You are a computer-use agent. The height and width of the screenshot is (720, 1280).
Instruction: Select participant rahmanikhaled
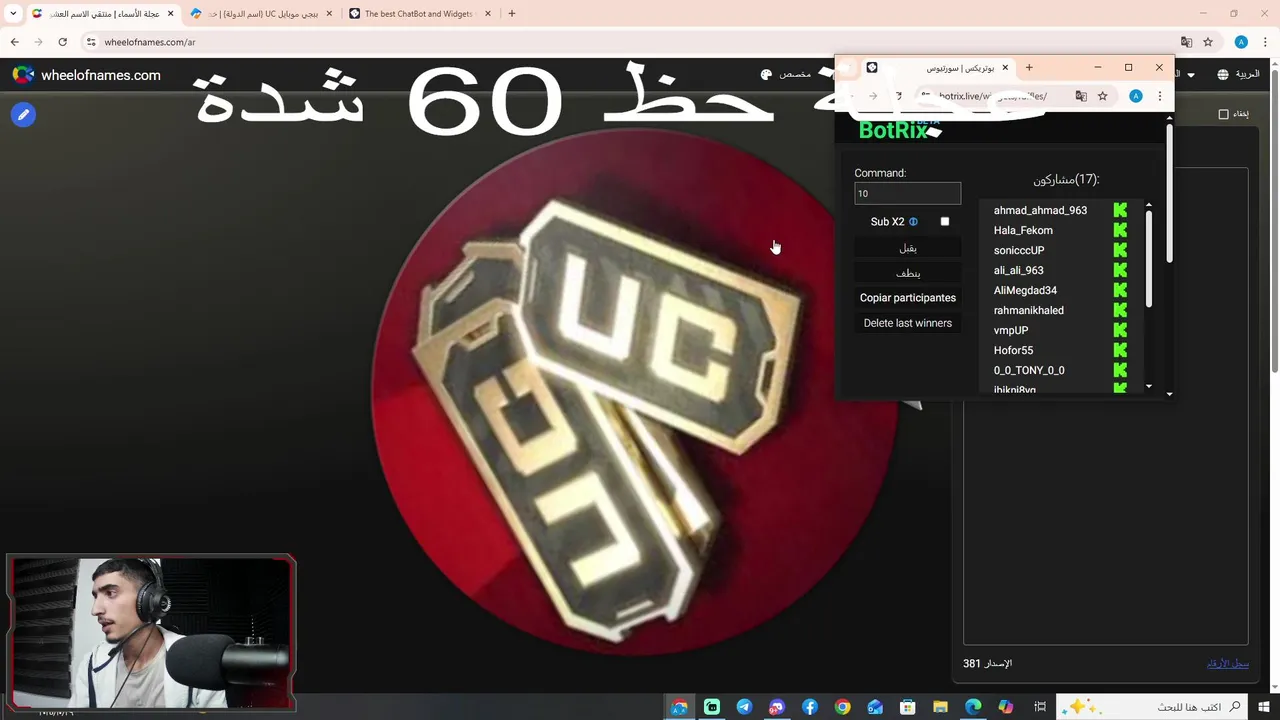[1028, 310]
